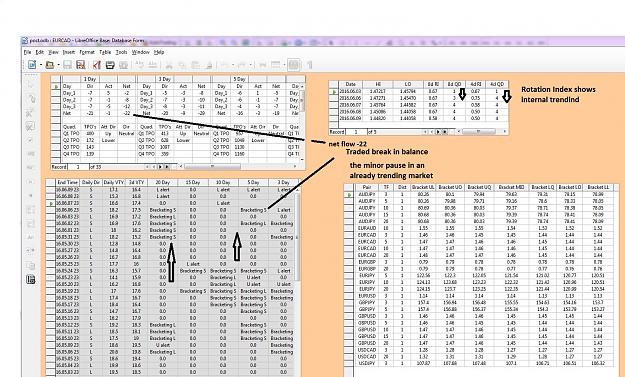Click the Print toolbar icon
625x377 pixels.
click(x=110, y=65)
